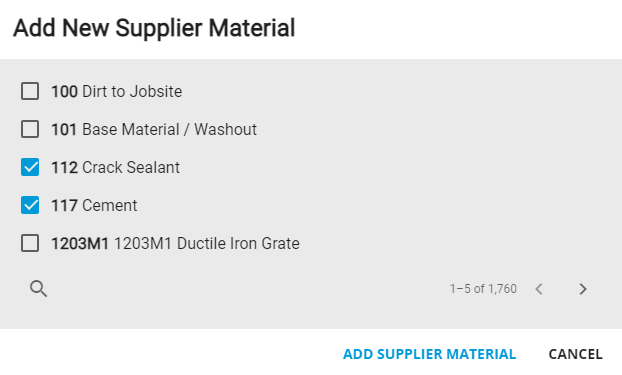Screen dimensions: 622x375
Task: Enable the 101 Base Material / Washout checkbox
Action: 30,129
